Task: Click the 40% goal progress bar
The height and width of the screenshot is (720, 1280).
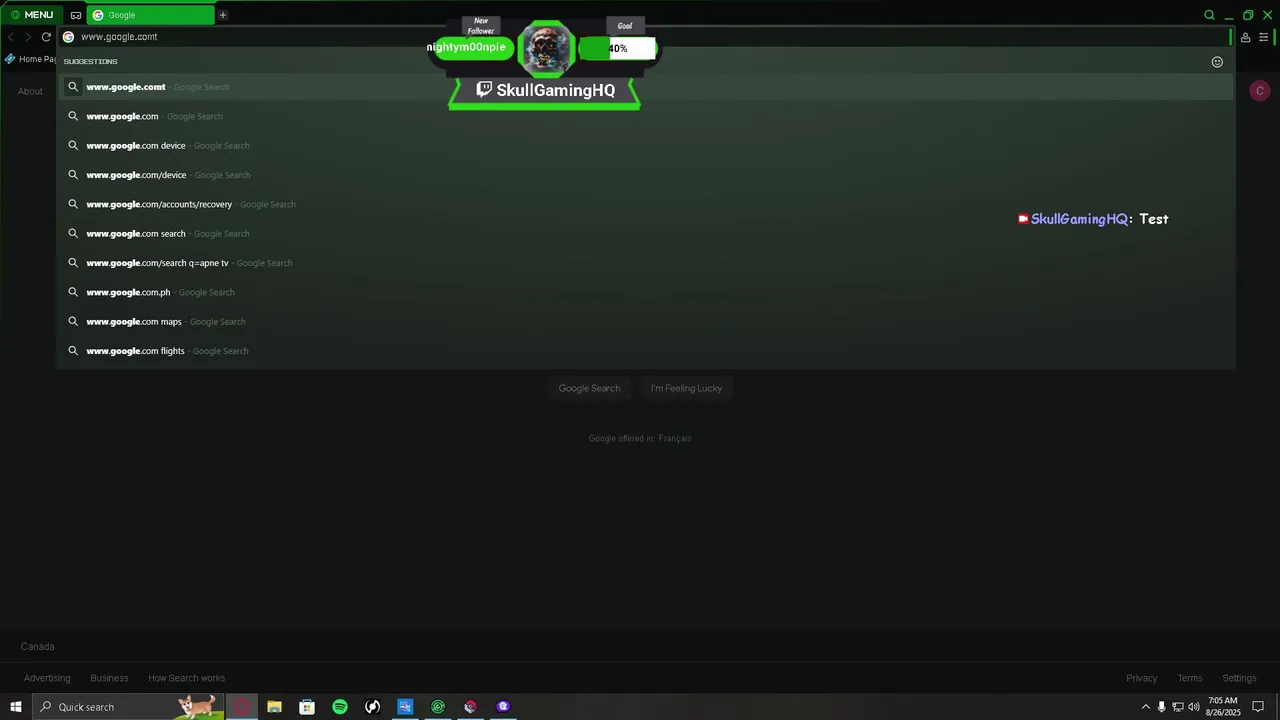Action: pos(617,48)
